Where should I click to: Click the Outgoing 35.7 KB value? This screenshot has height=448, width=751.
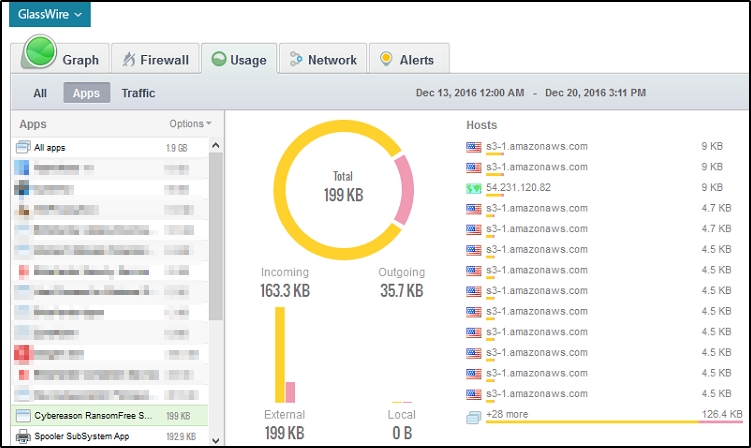coord(401,291)
